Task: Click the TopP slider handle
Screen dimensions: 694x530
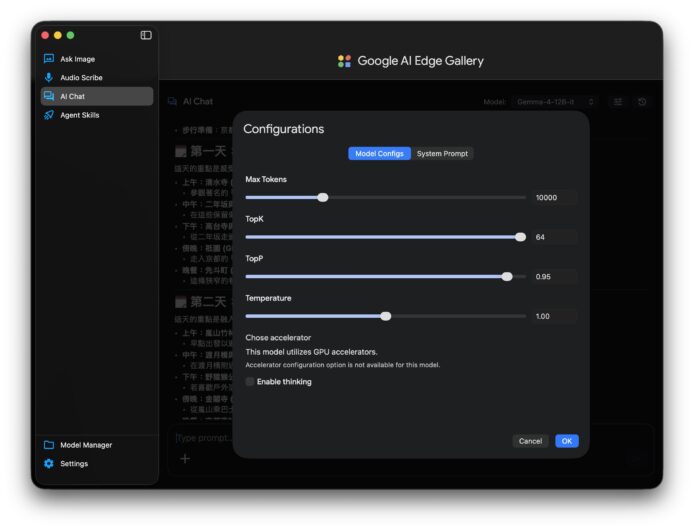Action: point(507,276)
